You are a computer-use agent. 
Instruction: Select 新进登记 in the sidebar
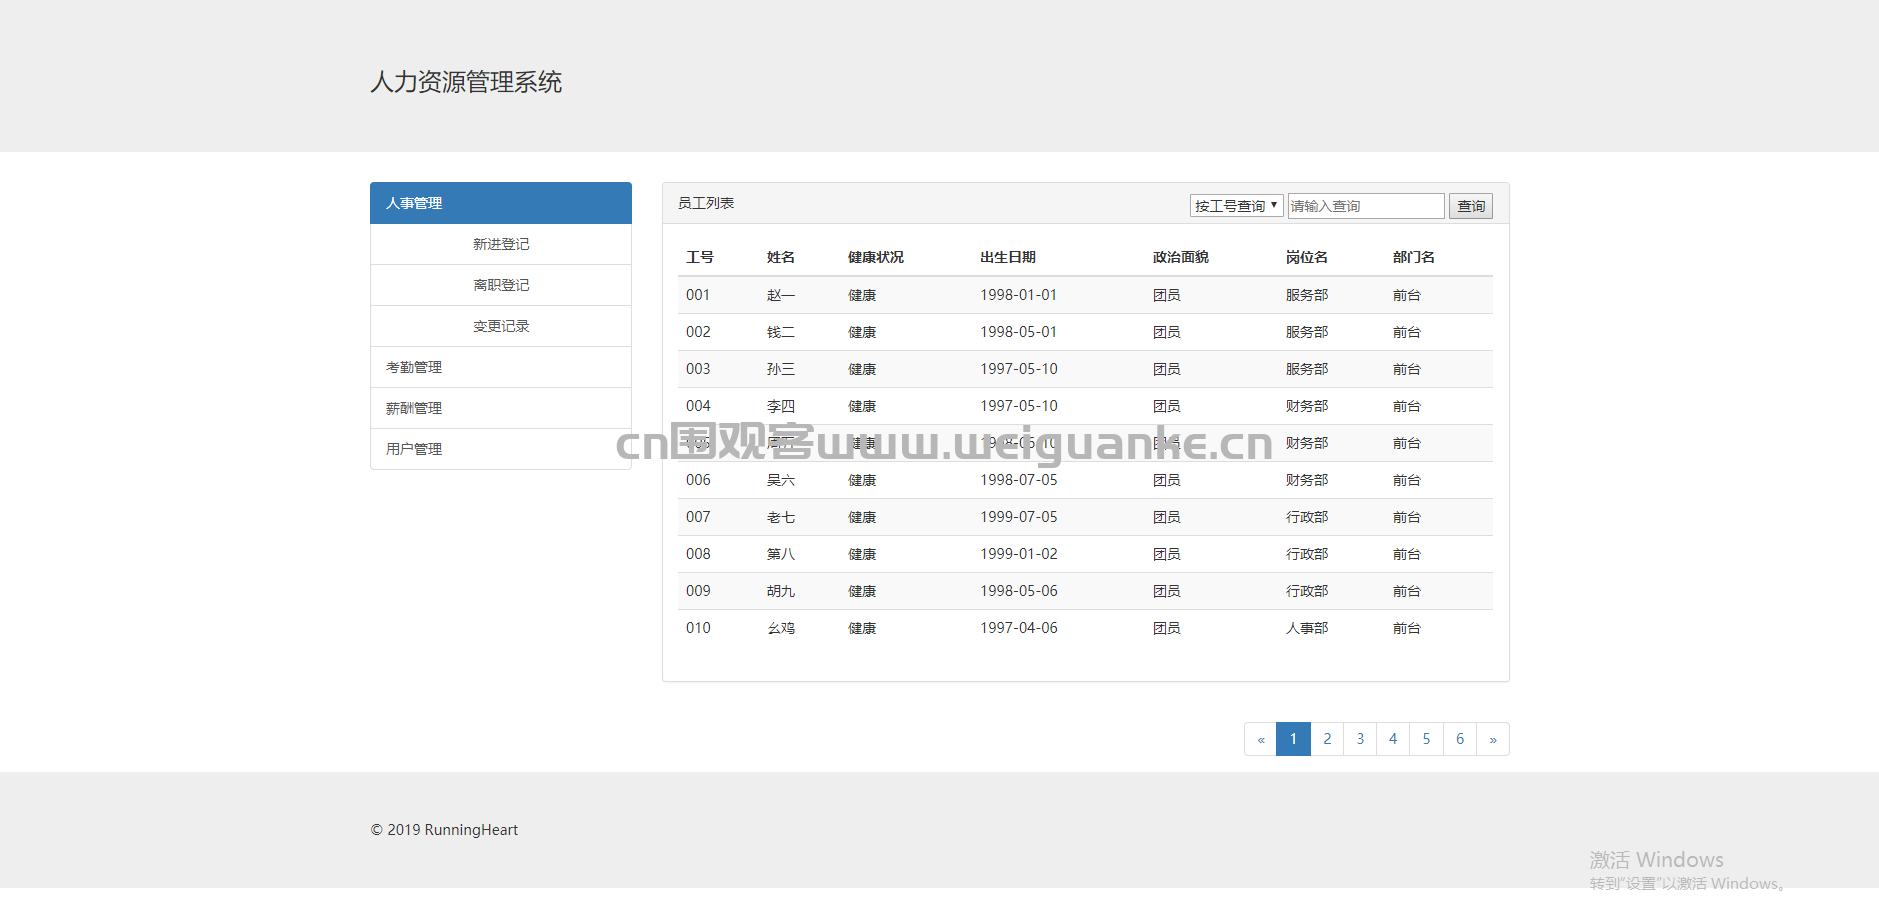[501, 244]
